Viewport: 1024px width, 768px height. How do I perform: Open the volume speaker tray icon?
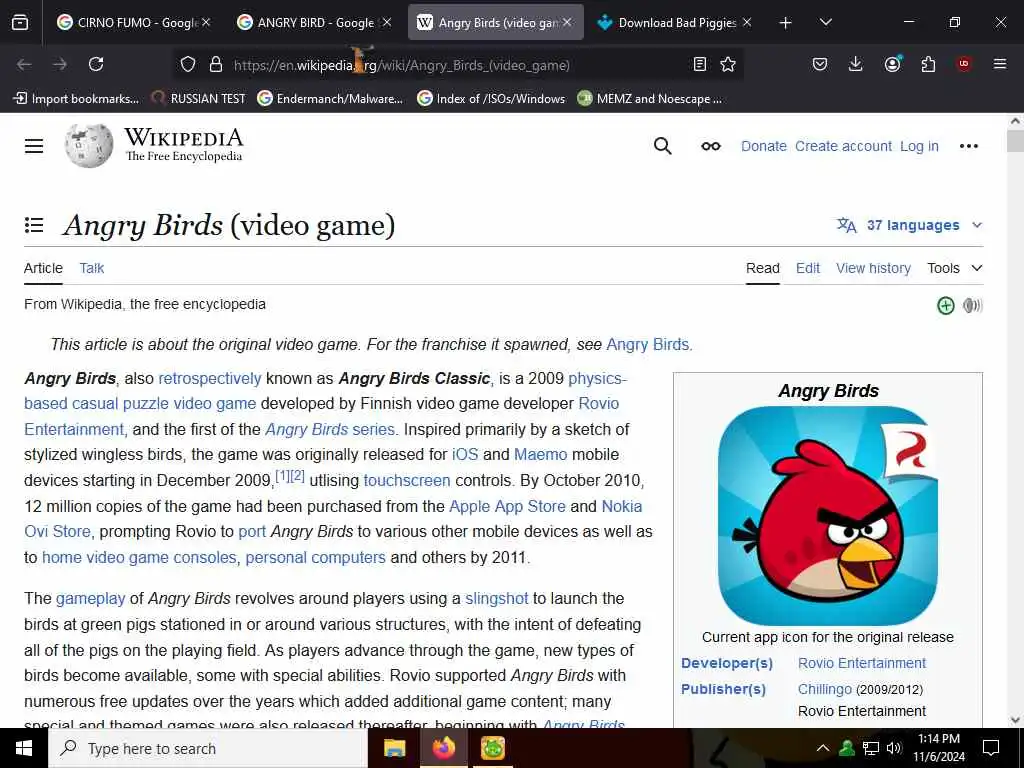(894, 748)
